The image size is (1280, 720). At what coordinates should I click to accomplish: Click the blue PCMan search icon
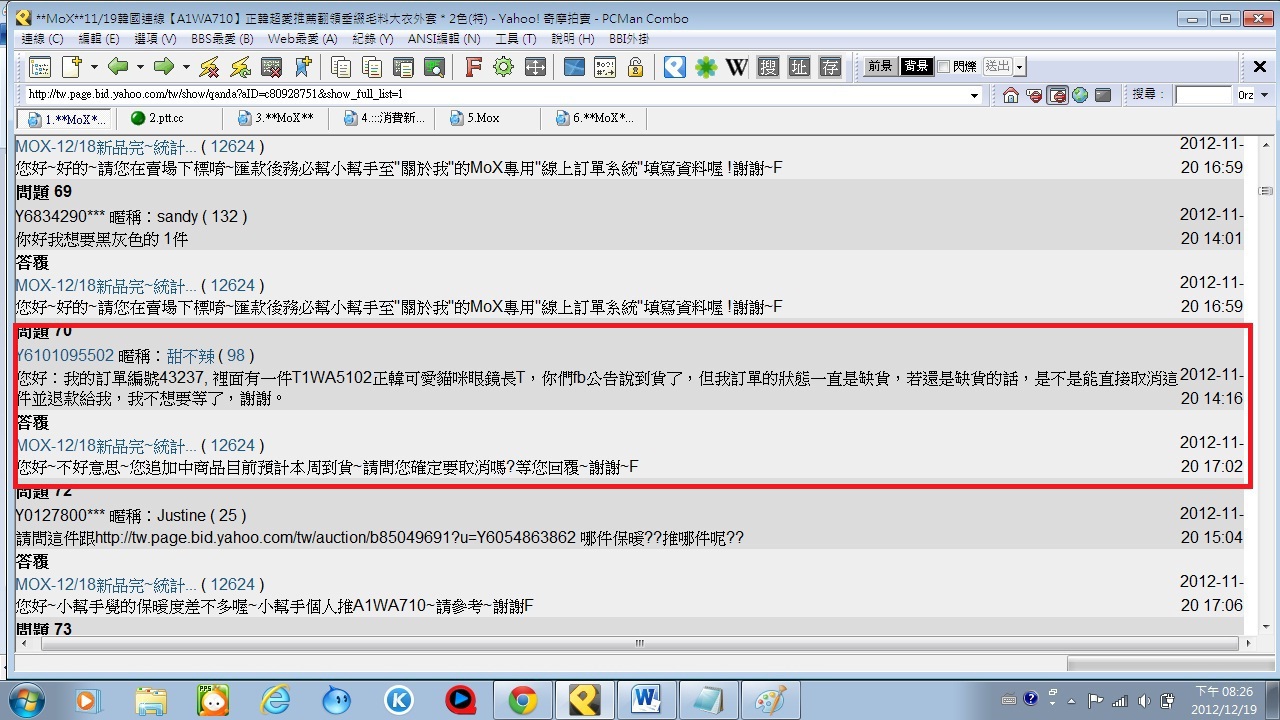(675, 67)
